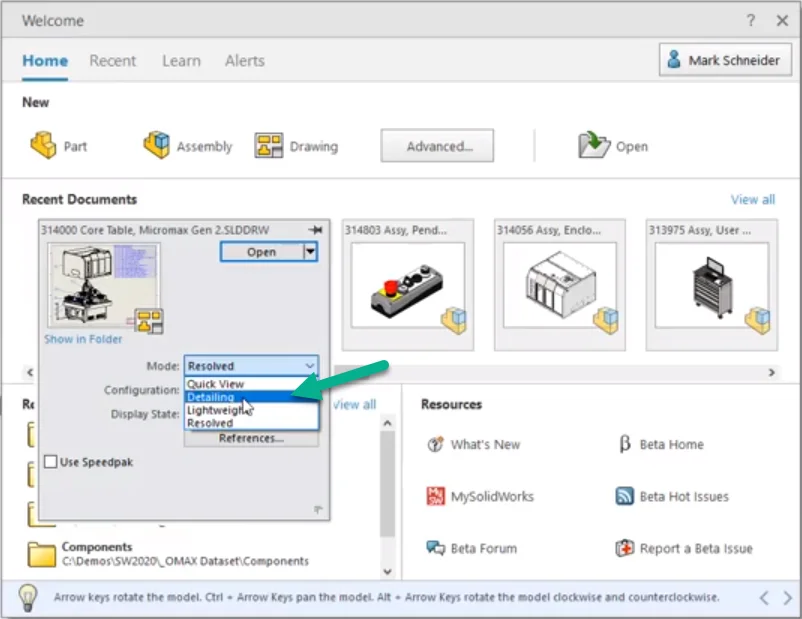Click the New Drawing icon
The width and height of the screenshot is (802, 619).
tap(269, 146)
